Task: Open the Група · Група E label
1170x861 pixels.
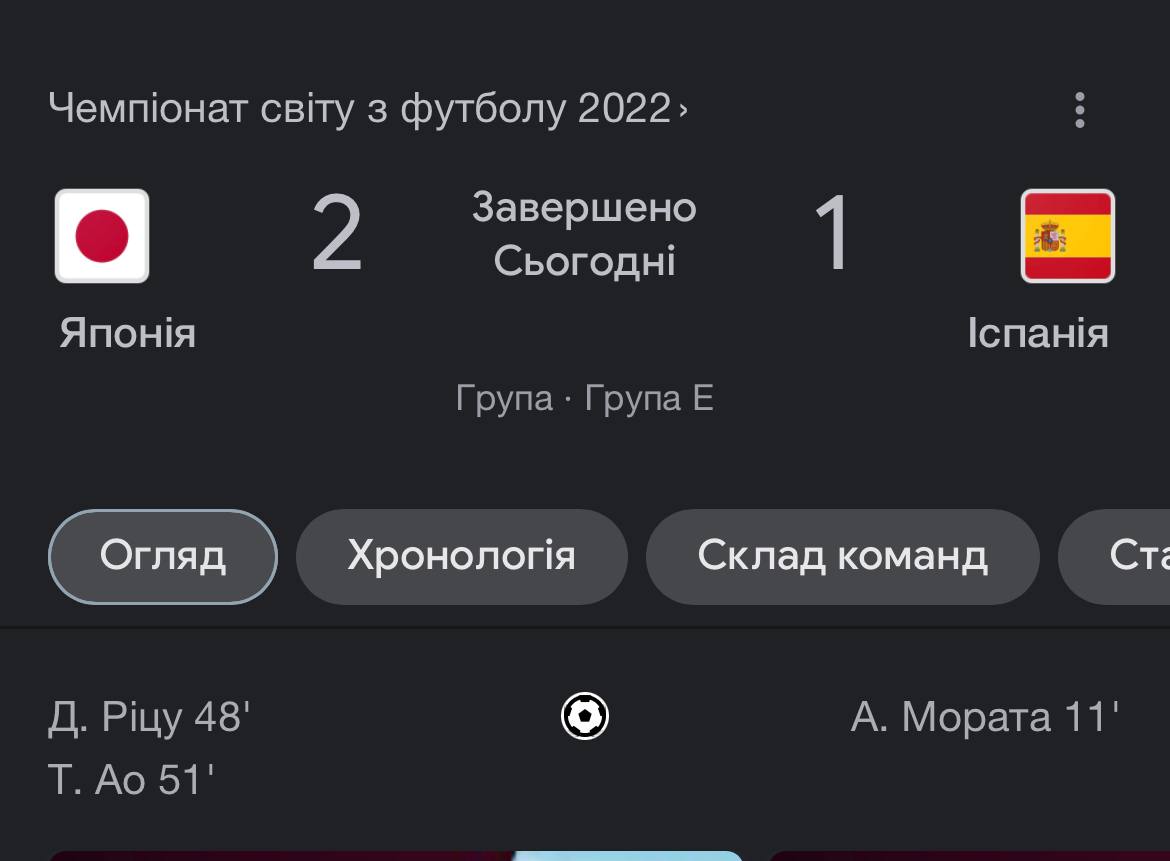Action: click(x=584, y=398)
